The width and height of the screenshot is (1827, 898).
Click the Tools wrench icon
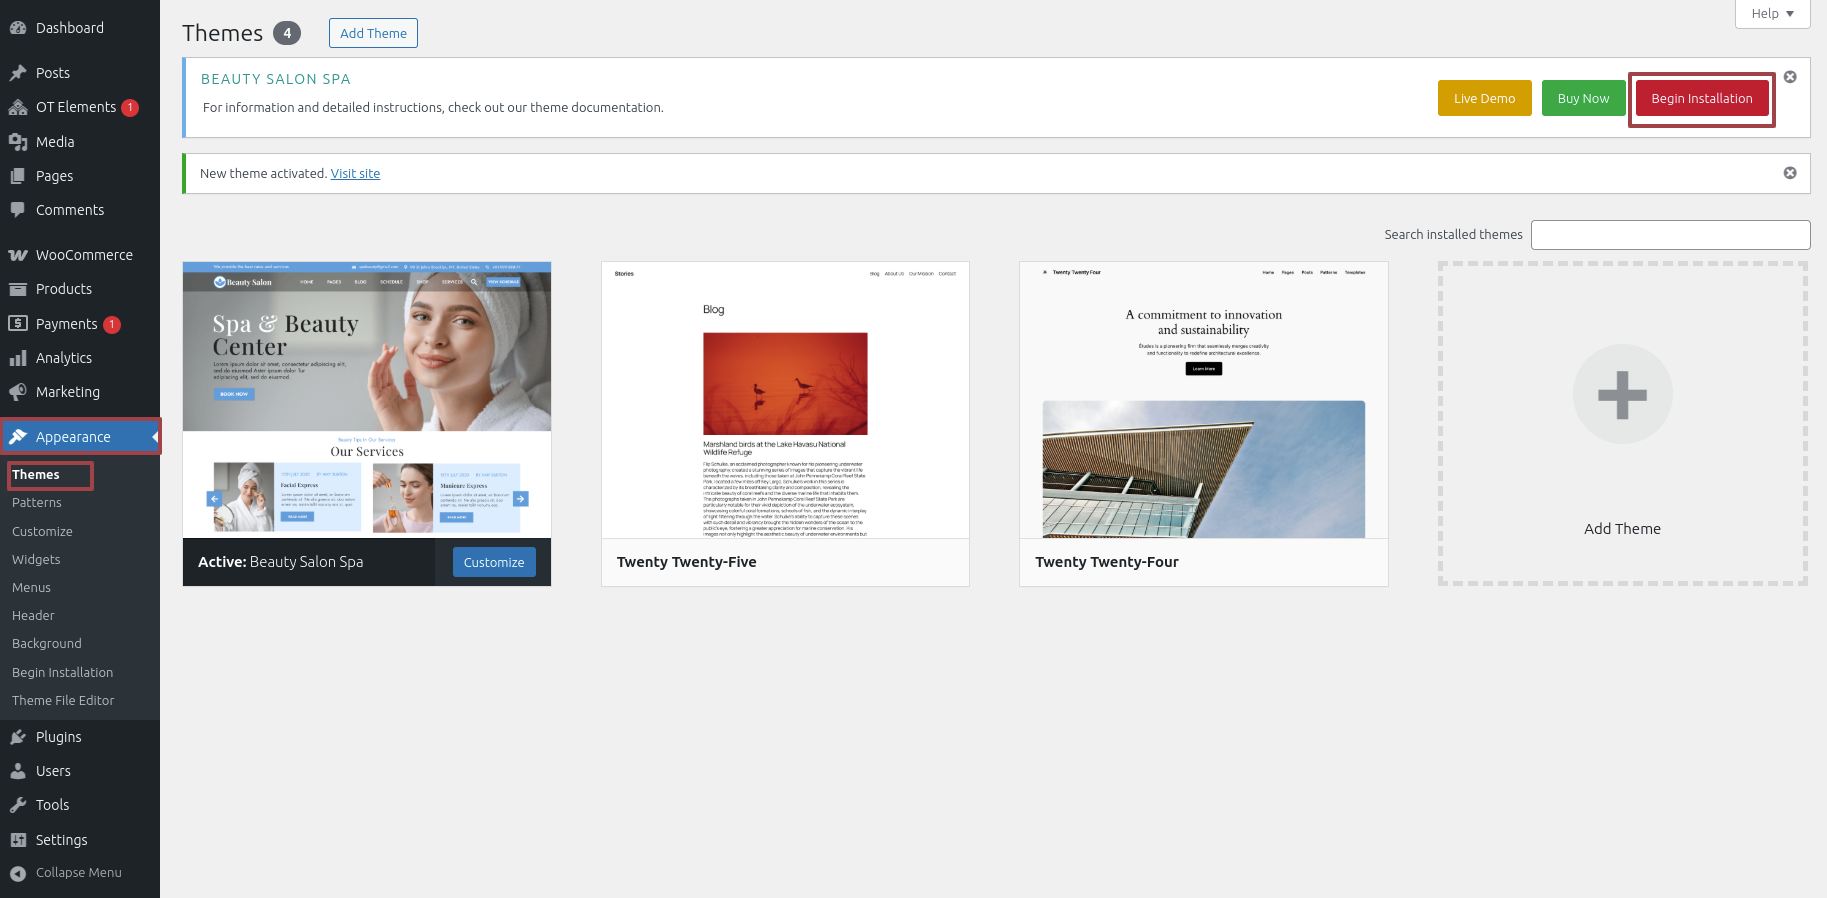tap(18, 805)
